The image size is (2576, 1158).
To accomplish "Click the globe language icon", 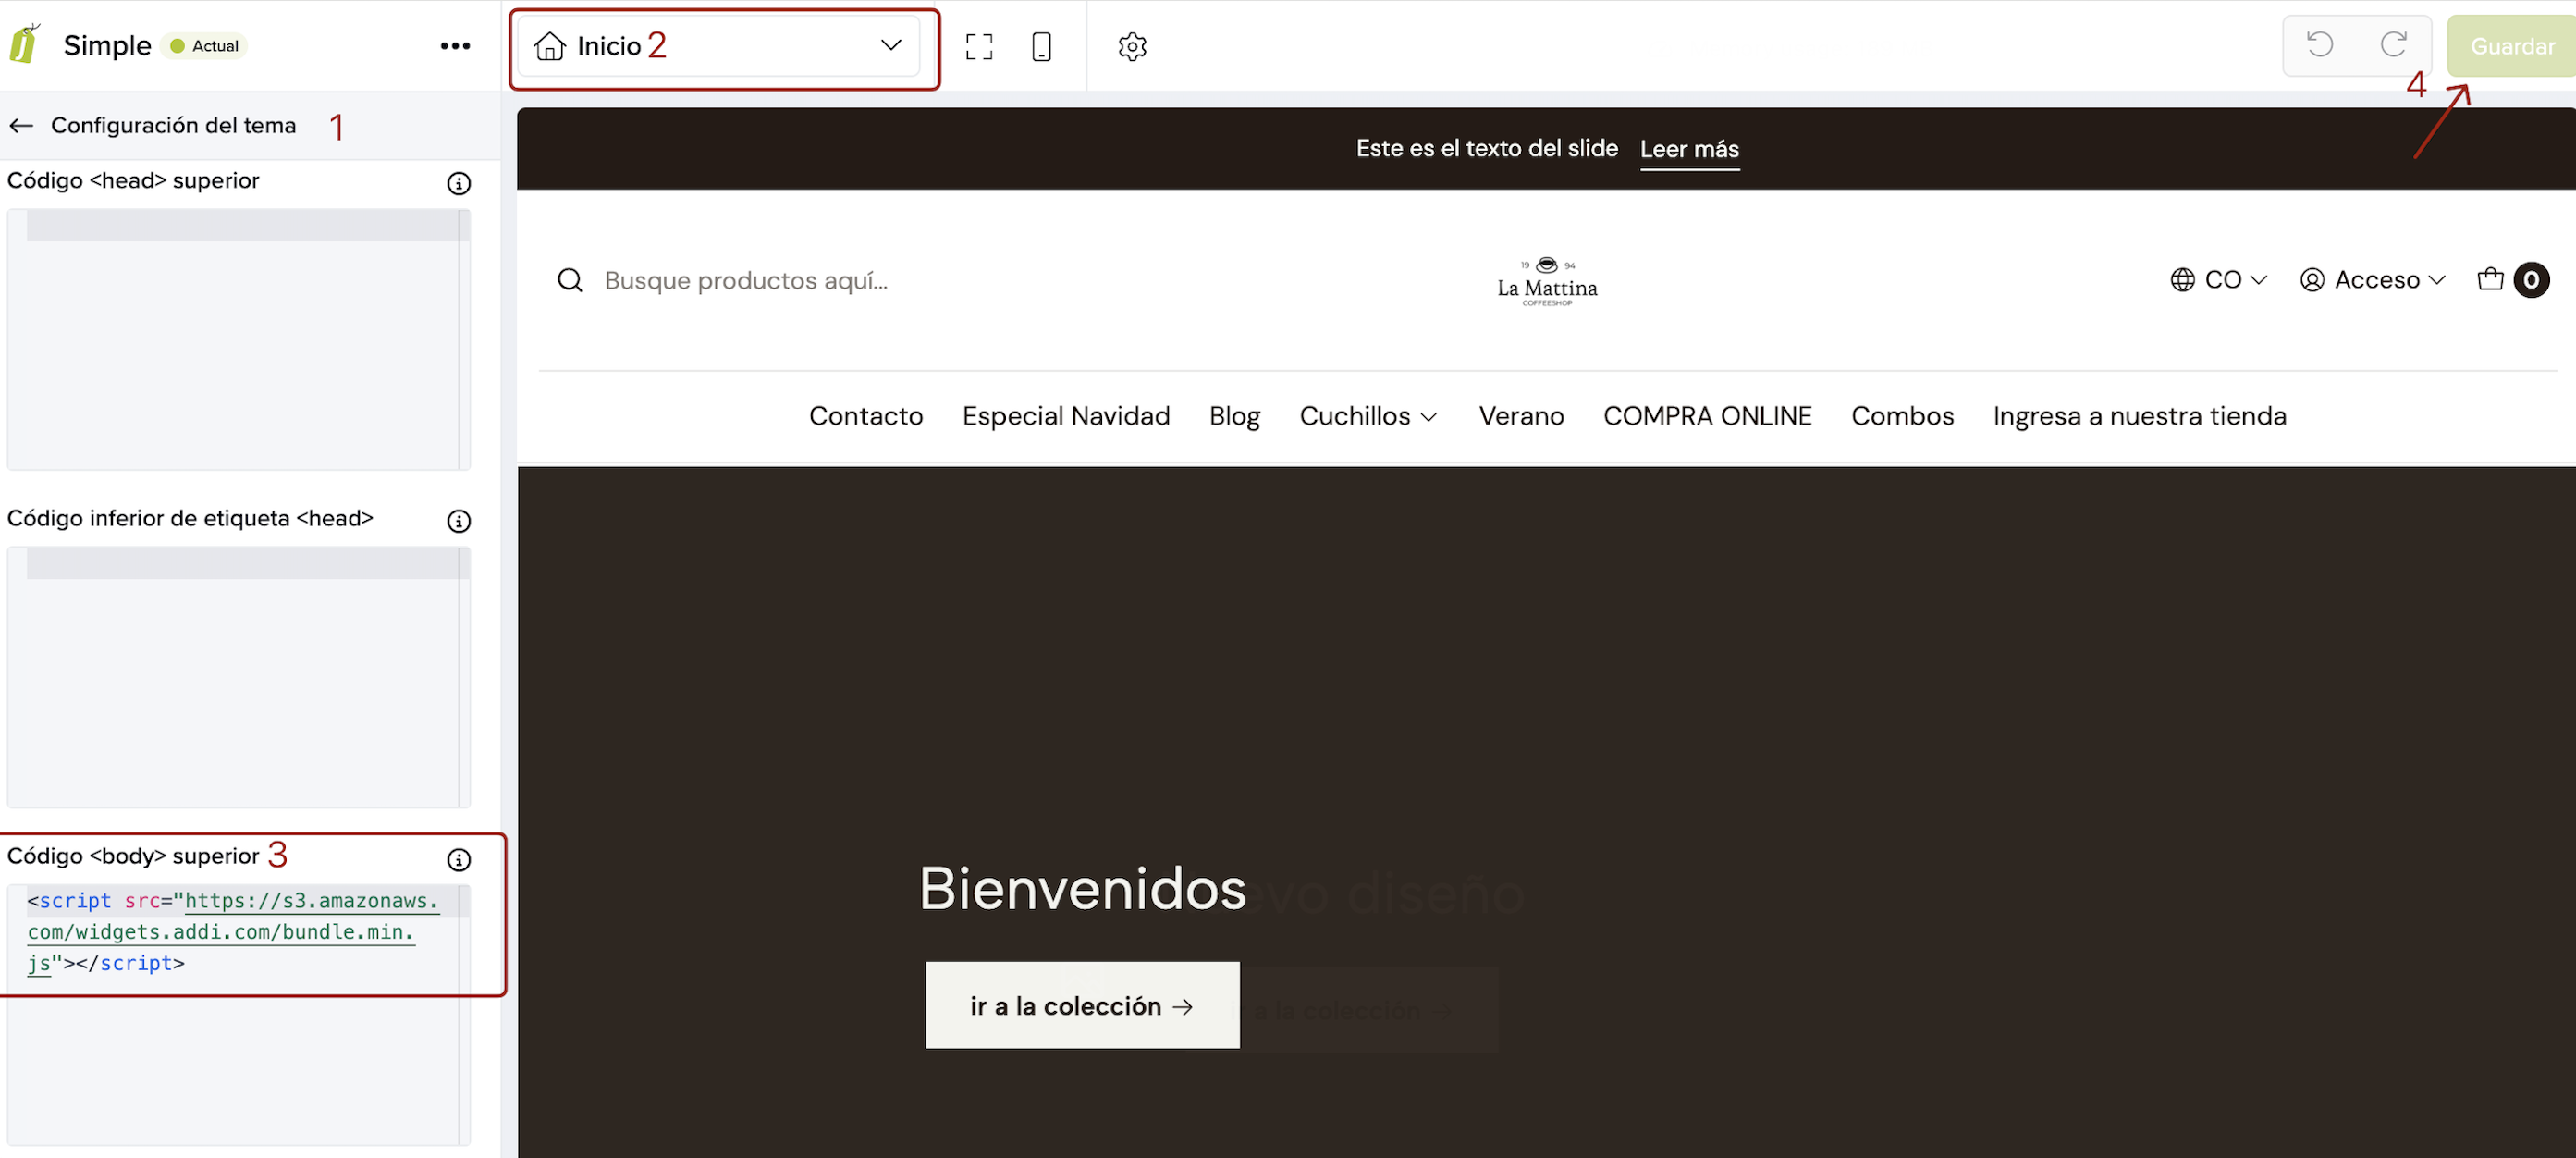I will (x=2182, y=280).
